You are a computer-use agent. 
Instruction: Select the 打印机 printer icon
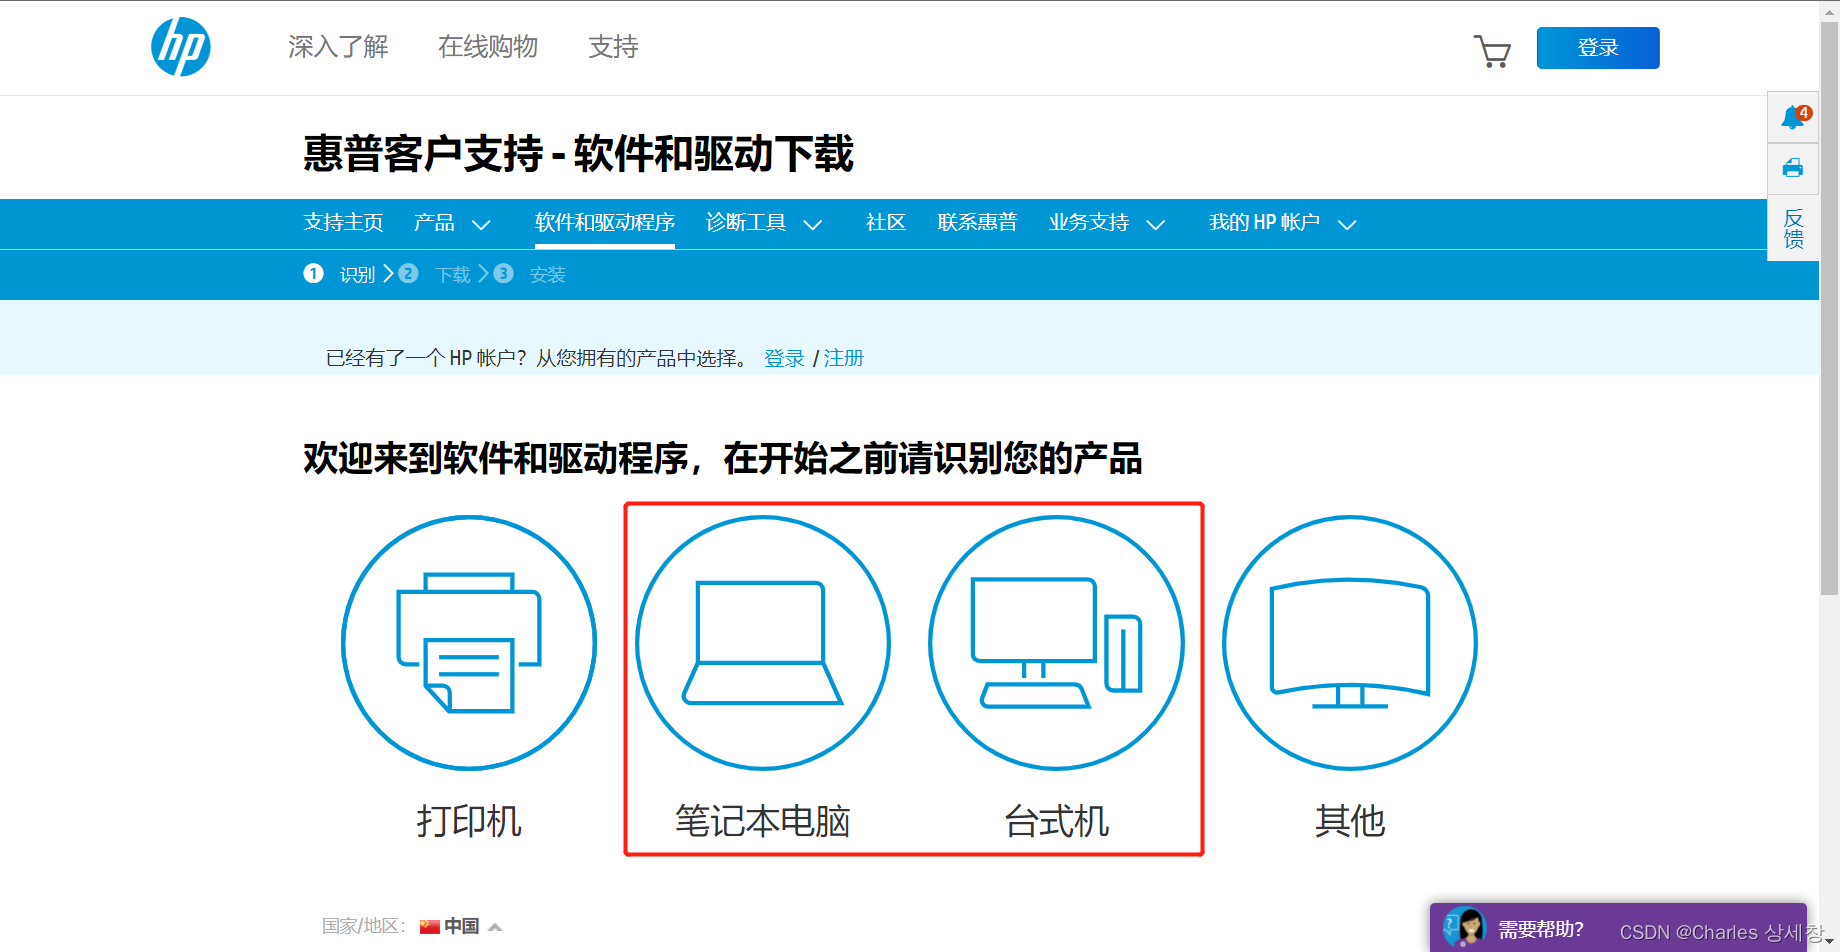(x=469, y=643)
